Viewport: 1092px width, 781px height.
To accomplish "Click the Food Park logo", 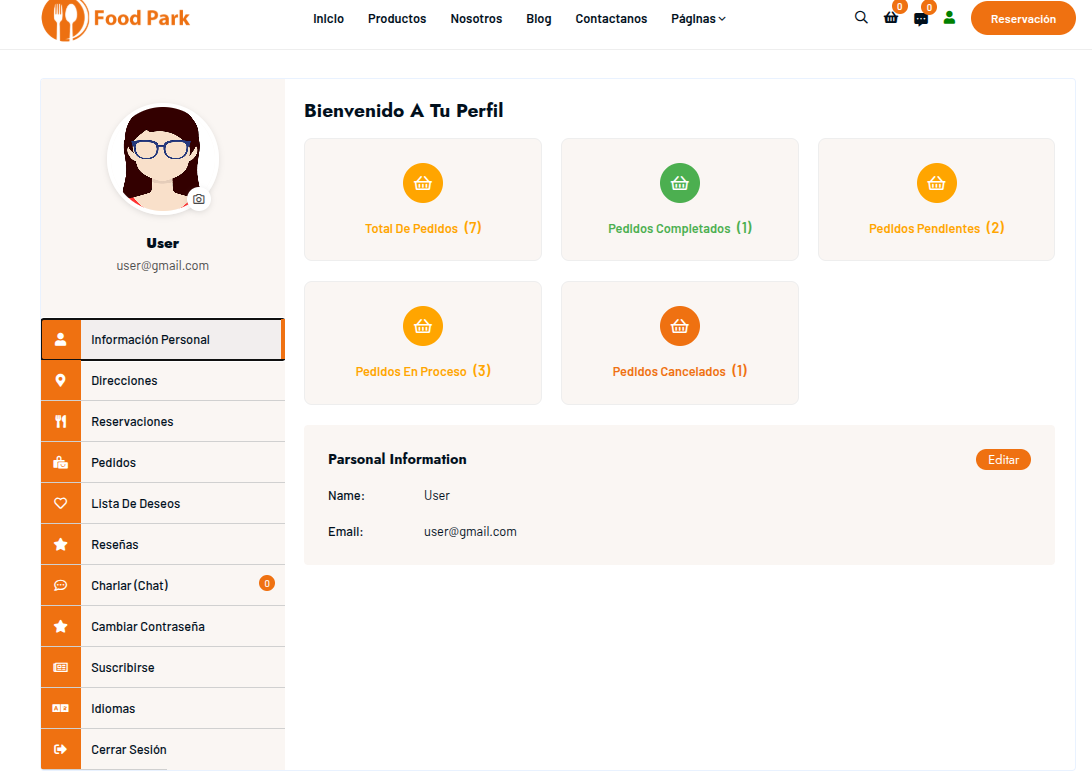I will [x=116, y=19].
